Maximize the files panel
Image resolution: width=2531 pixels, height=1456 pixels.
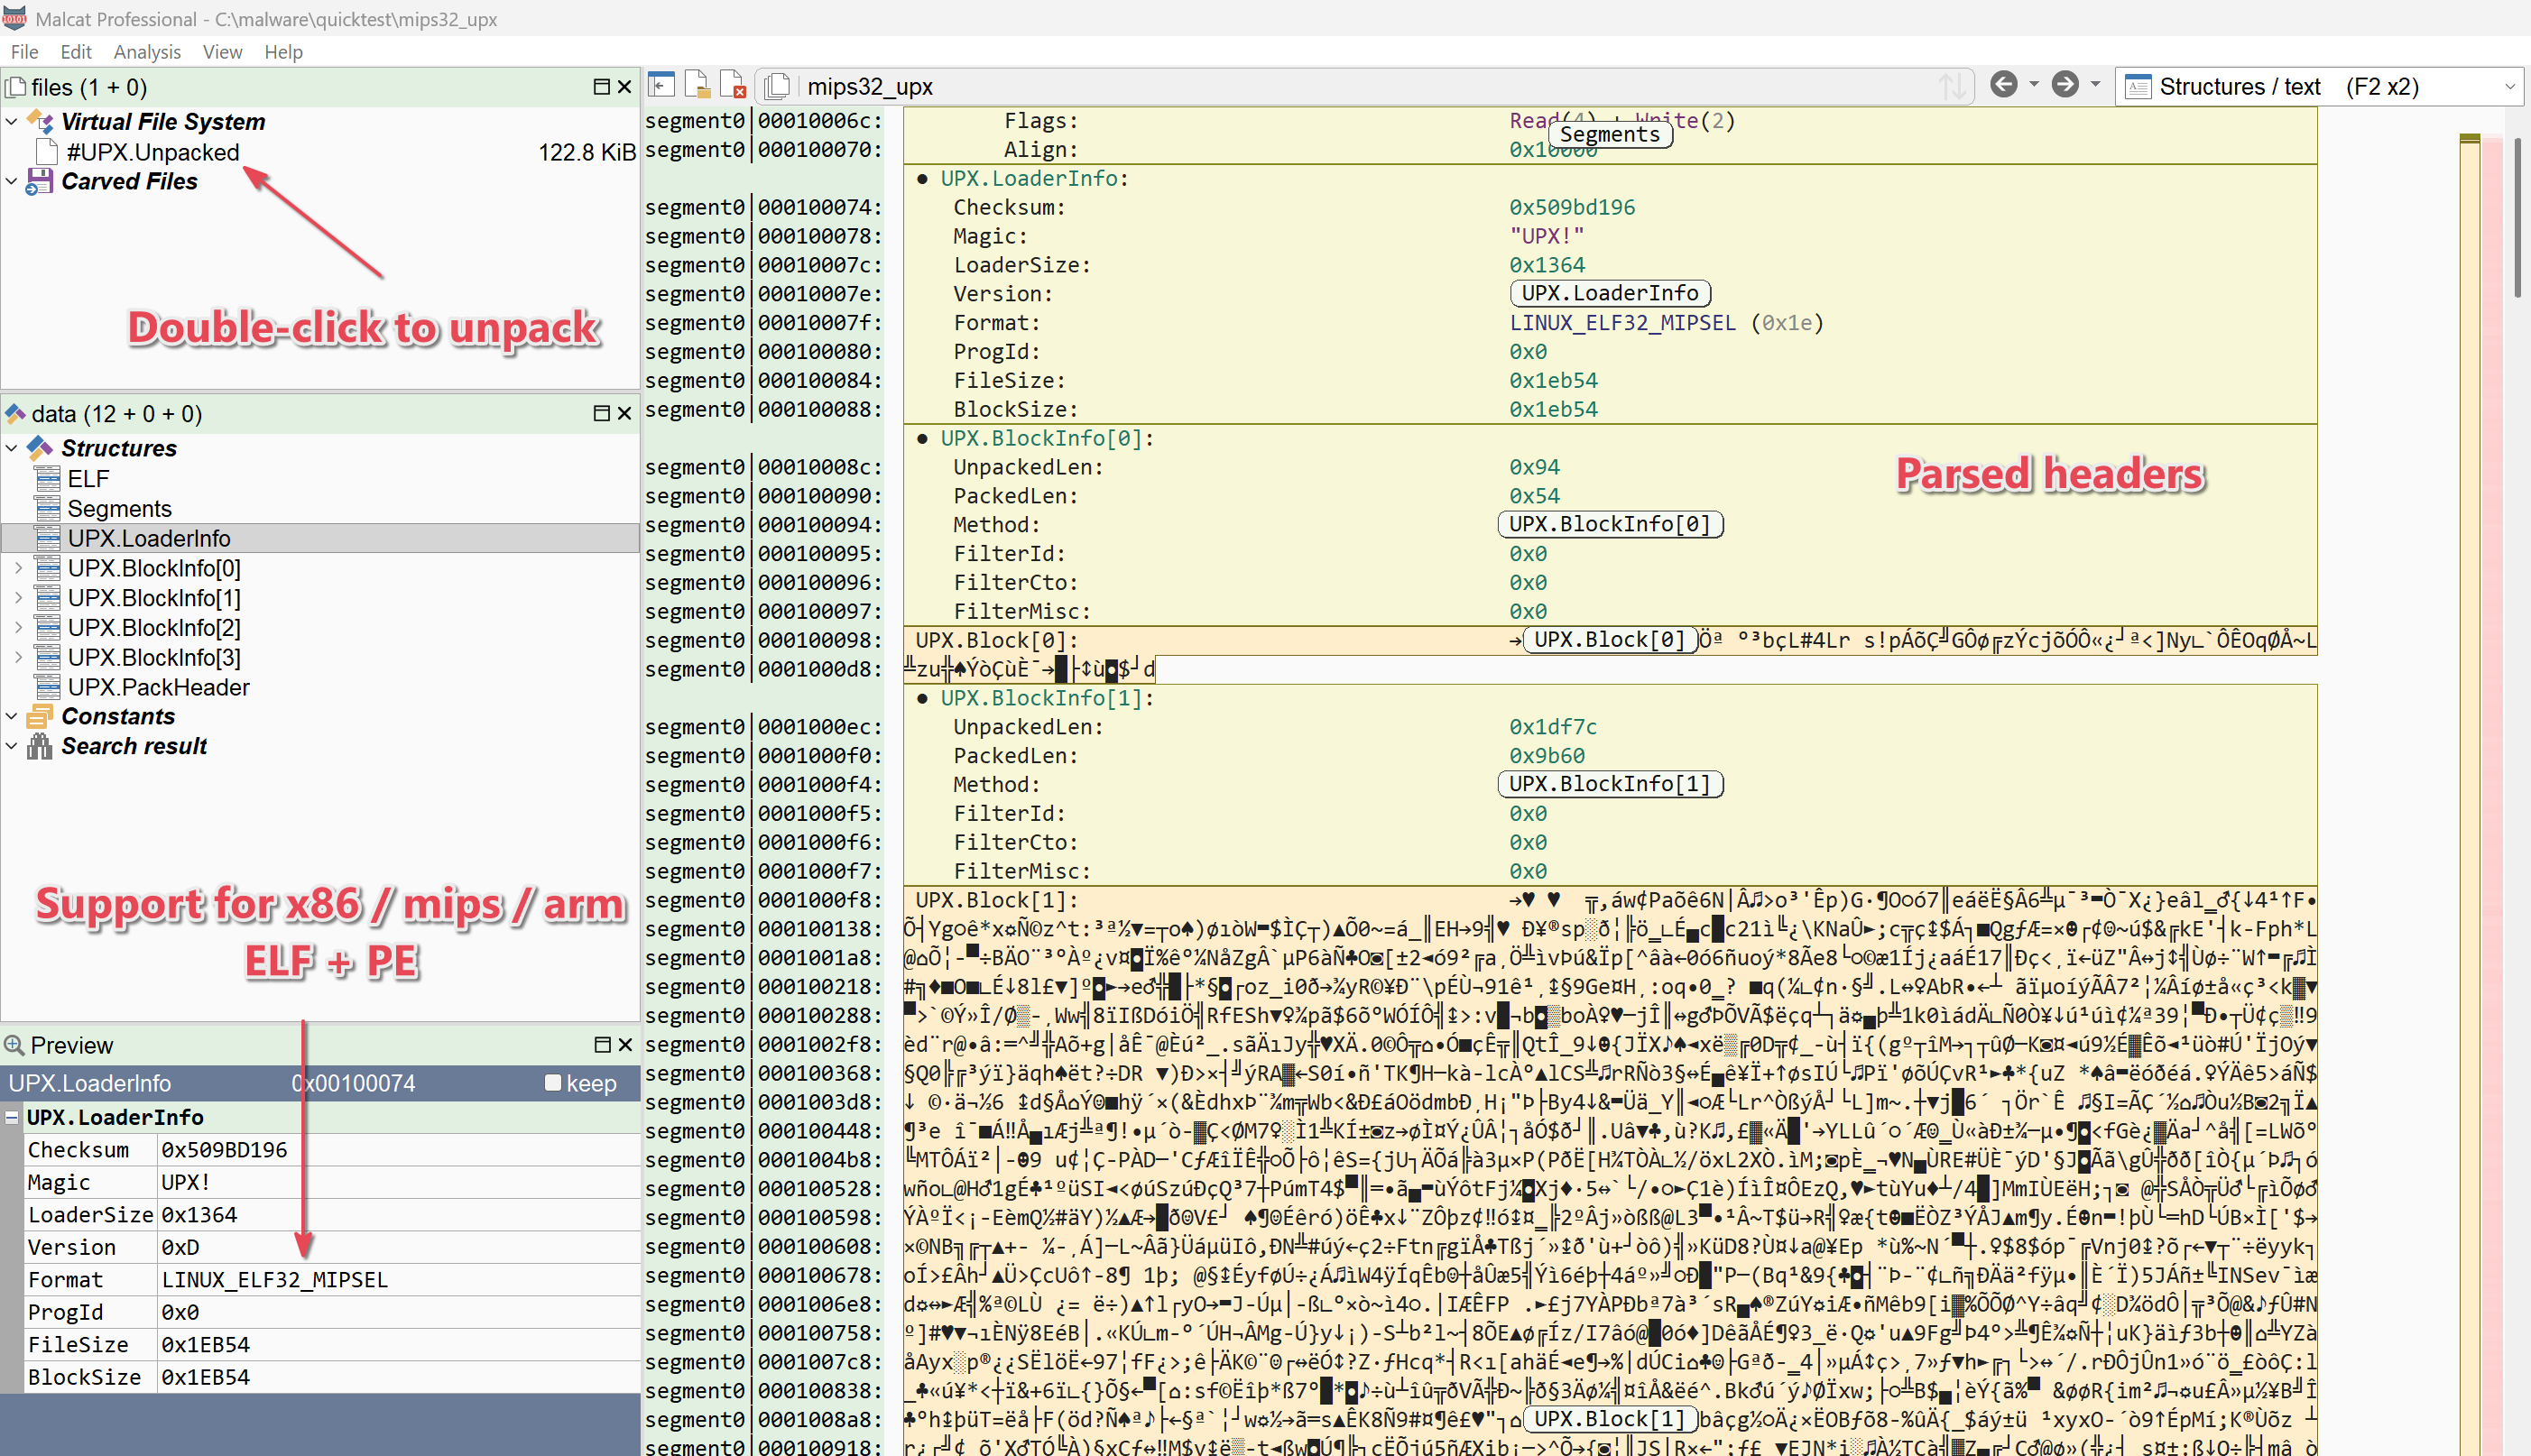tap(601, 87)
